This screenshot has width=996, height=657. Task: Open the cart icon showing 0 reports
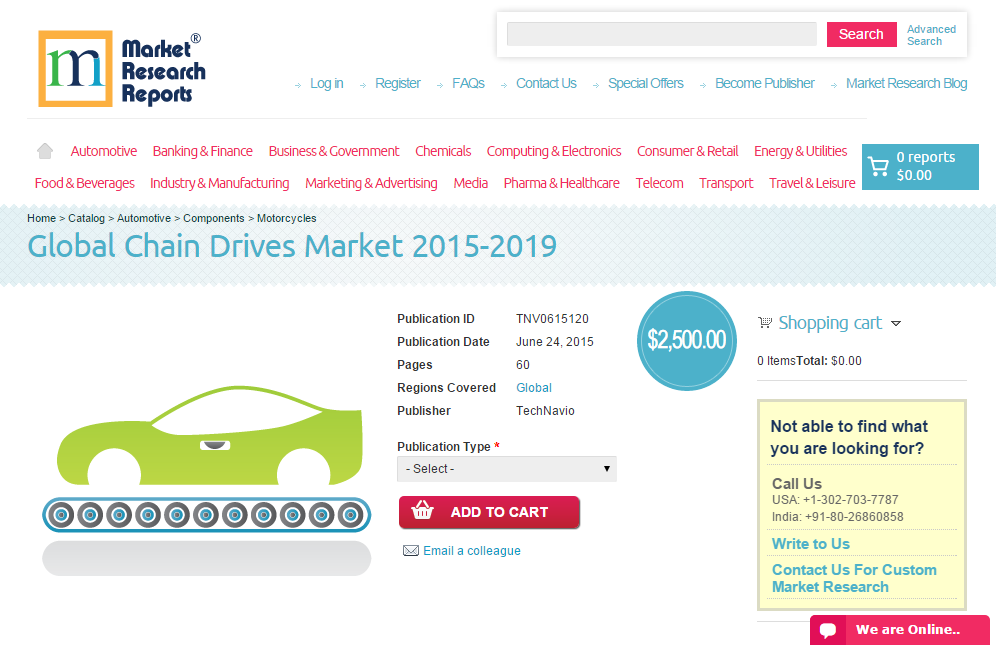tap(879, 166)
